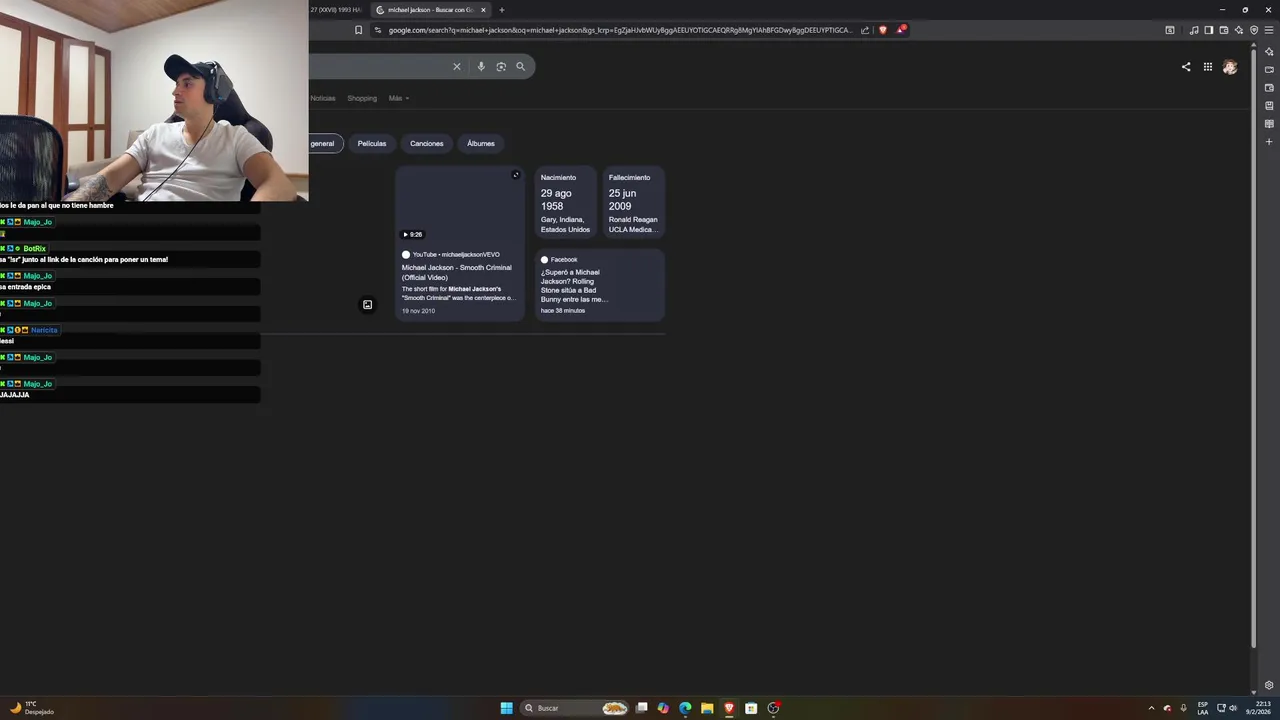Open the images icon beside the panel

[x=367, y=305]
